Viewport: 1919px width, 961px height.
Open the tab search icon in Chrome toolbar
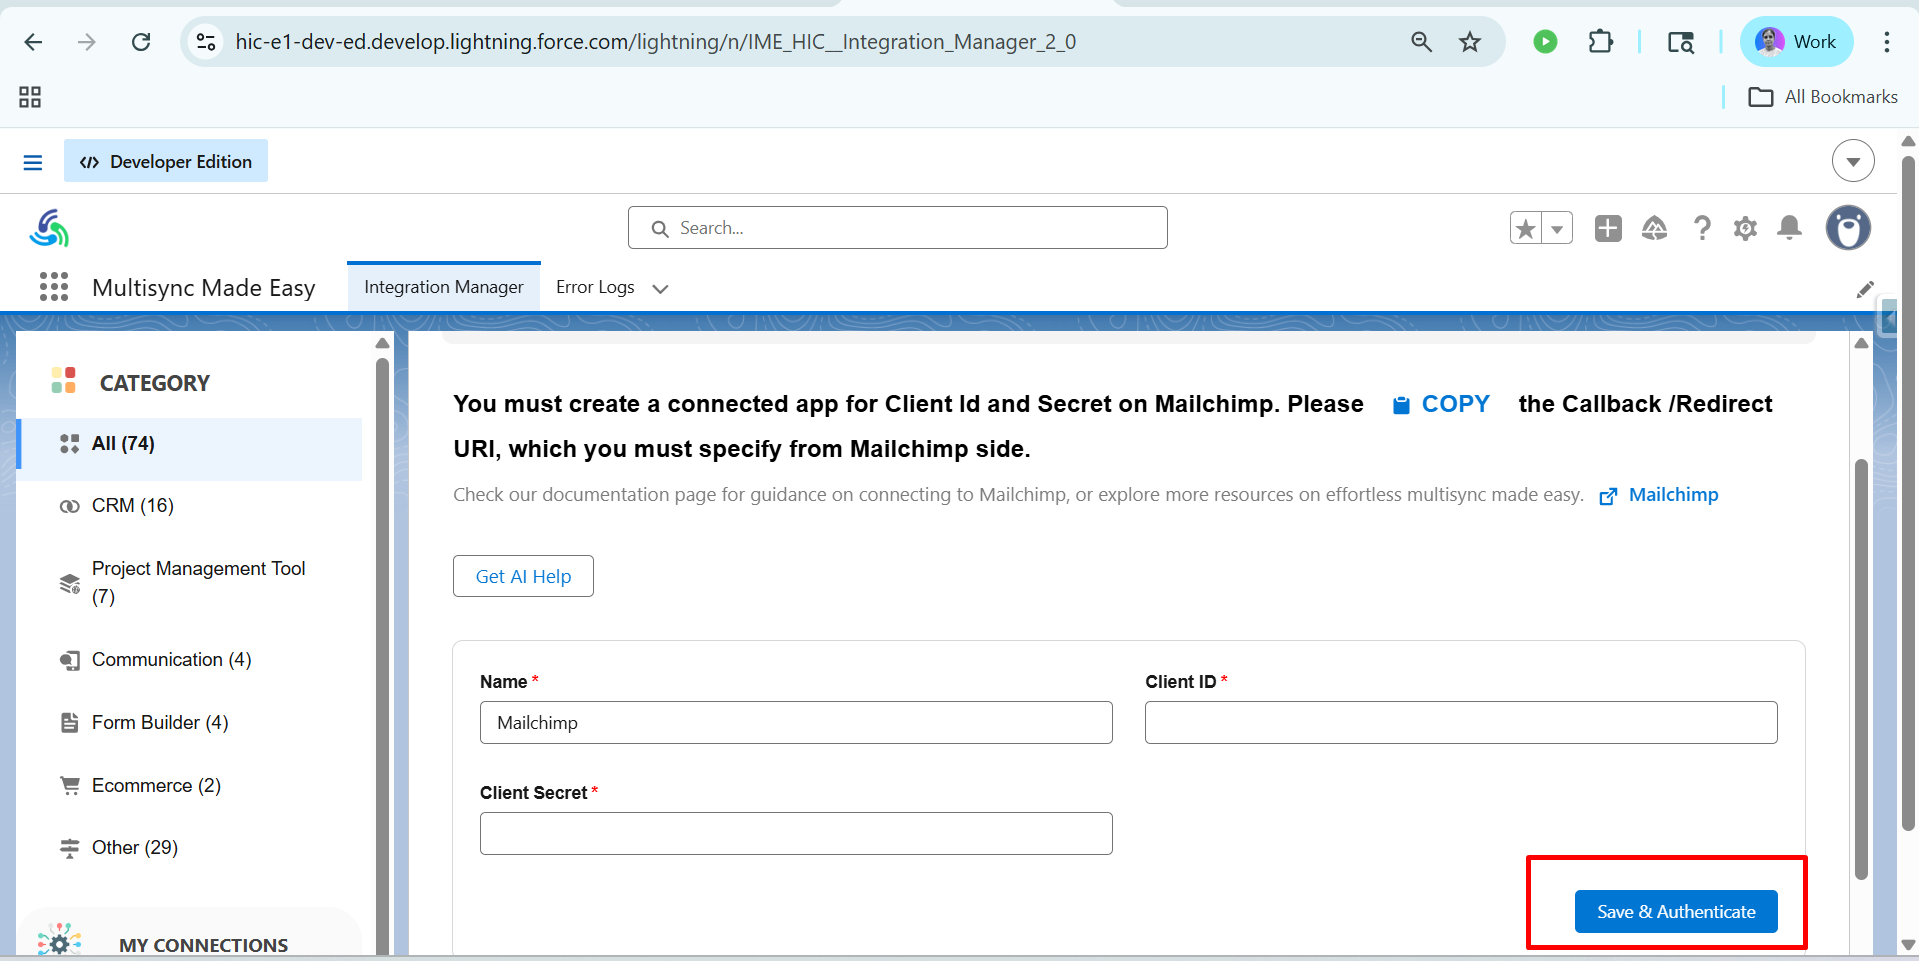(x=1680, y=42)
